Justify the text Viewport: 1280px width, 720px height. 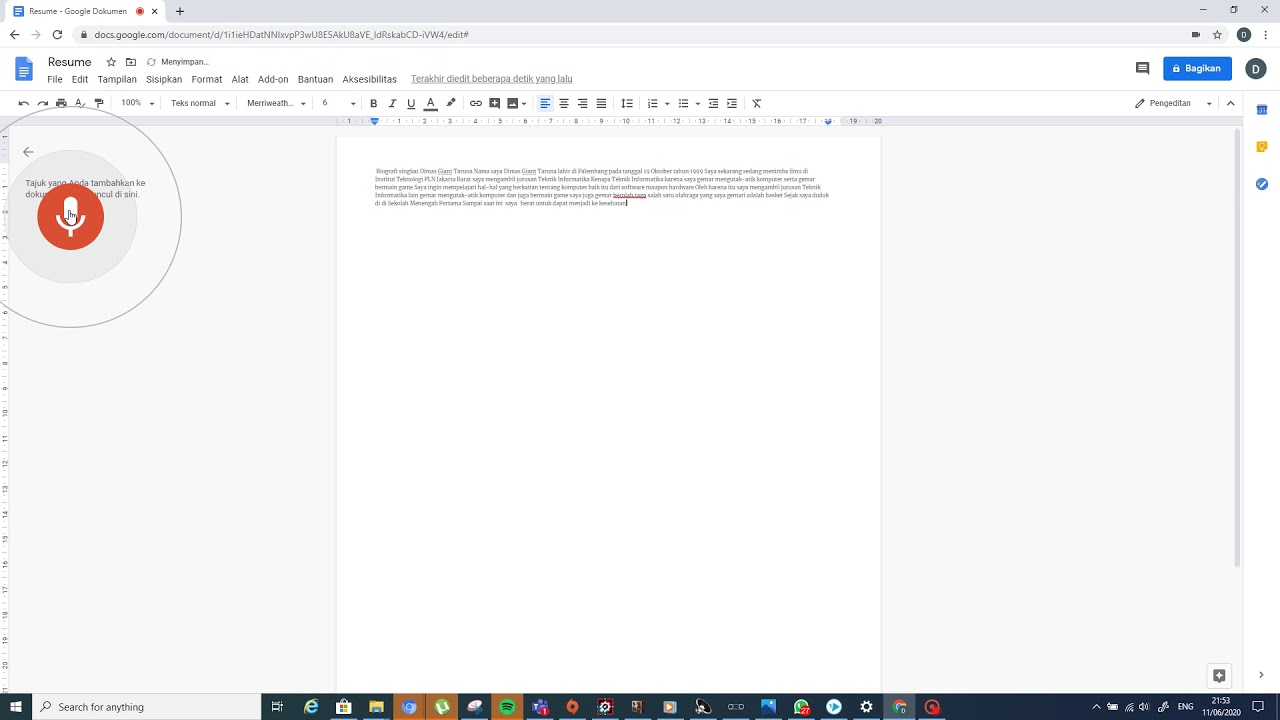(x=601, y=103)
